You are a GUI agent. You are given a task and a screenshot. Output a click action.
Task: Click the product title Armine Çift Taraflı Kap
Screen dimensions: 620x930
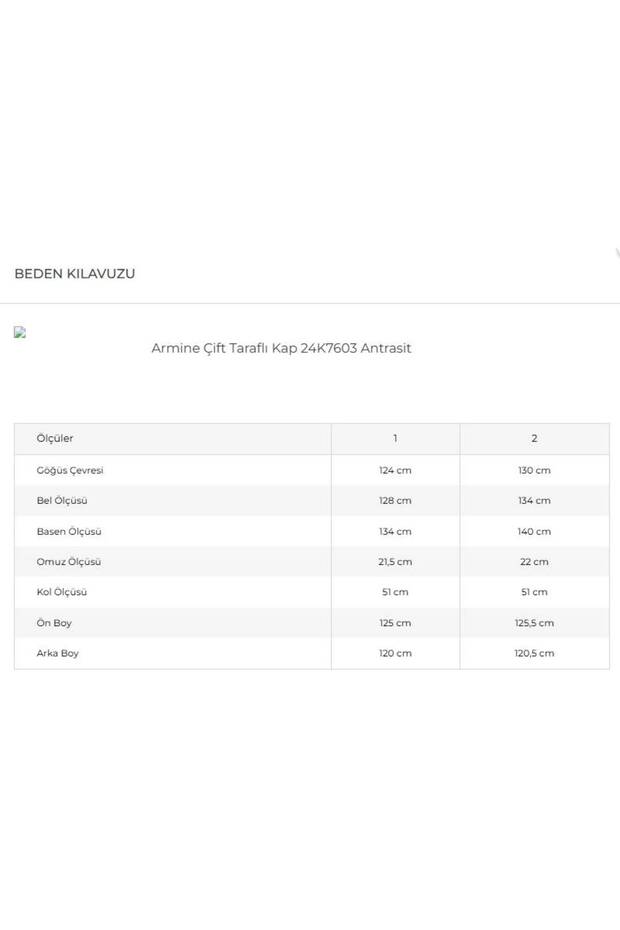(281, 348)
